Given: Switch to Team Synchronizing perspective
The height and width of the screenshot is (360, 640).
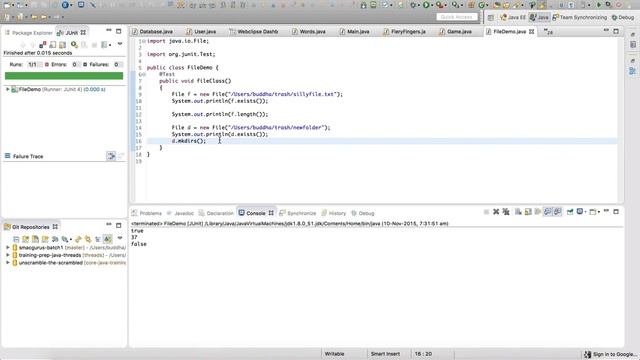Looking at the screenshot, I should [x=580, y=17].
